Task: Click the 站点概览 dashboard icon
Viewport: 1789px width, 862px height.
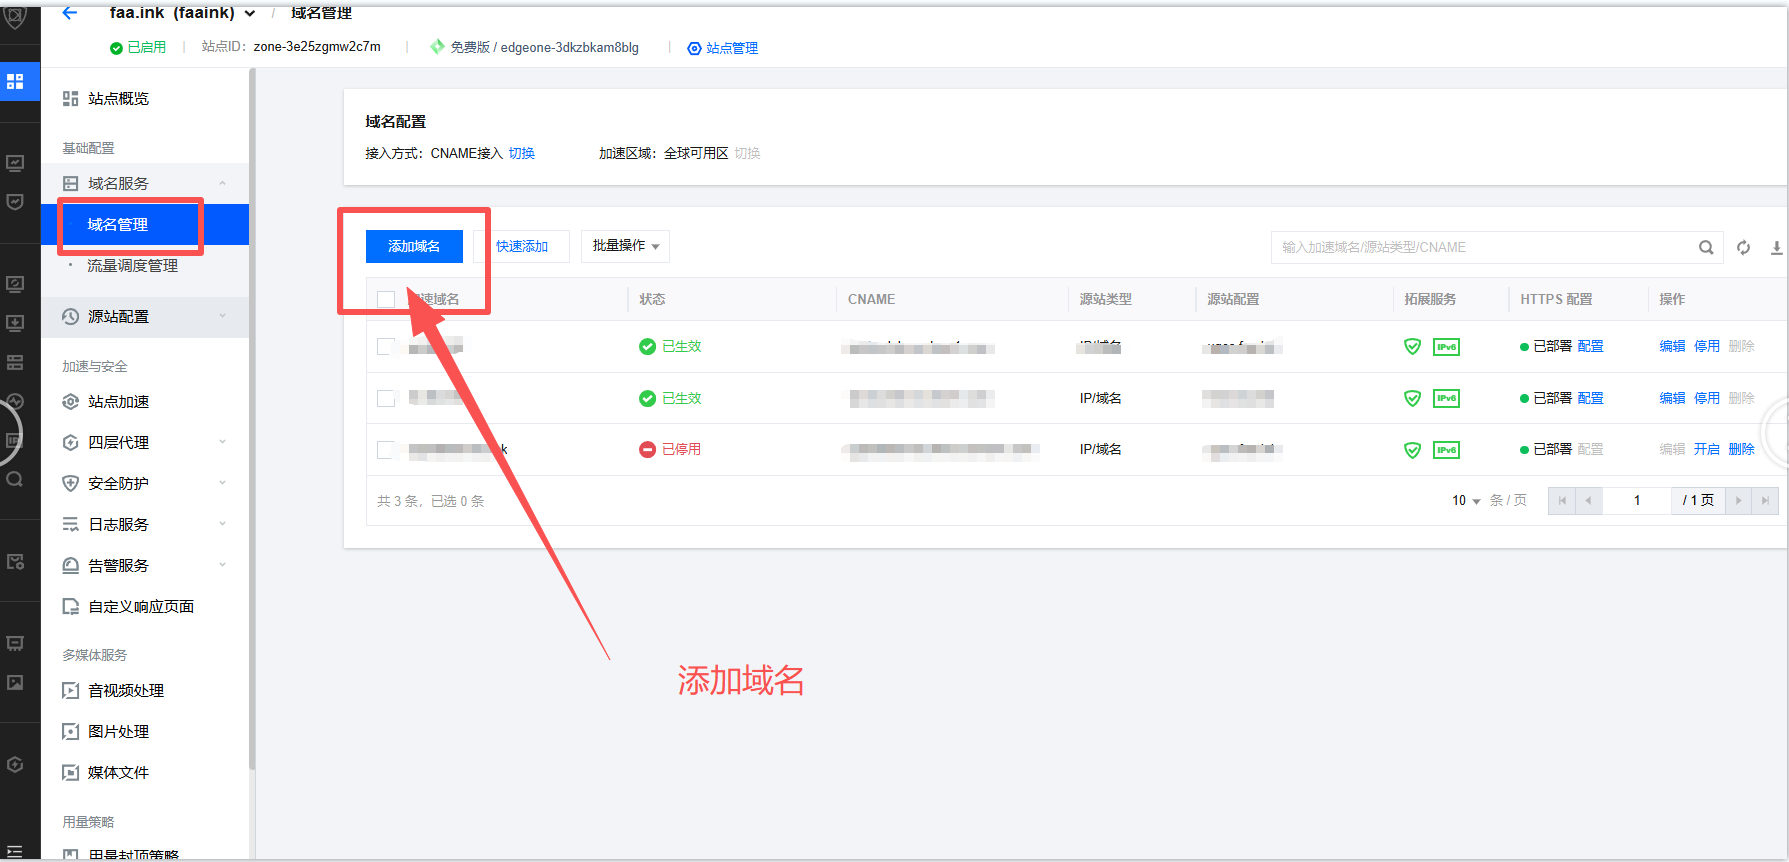Action: point(70,98)
